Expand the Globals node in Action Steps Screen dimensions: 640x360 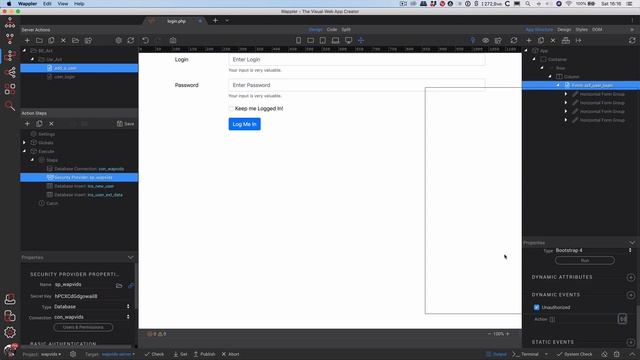pos(24,142)
